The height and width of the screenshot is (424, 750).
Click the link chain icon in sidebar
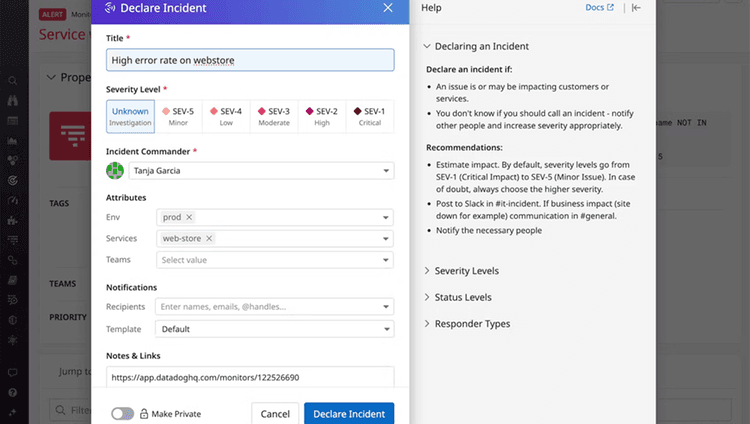point(13,260)
